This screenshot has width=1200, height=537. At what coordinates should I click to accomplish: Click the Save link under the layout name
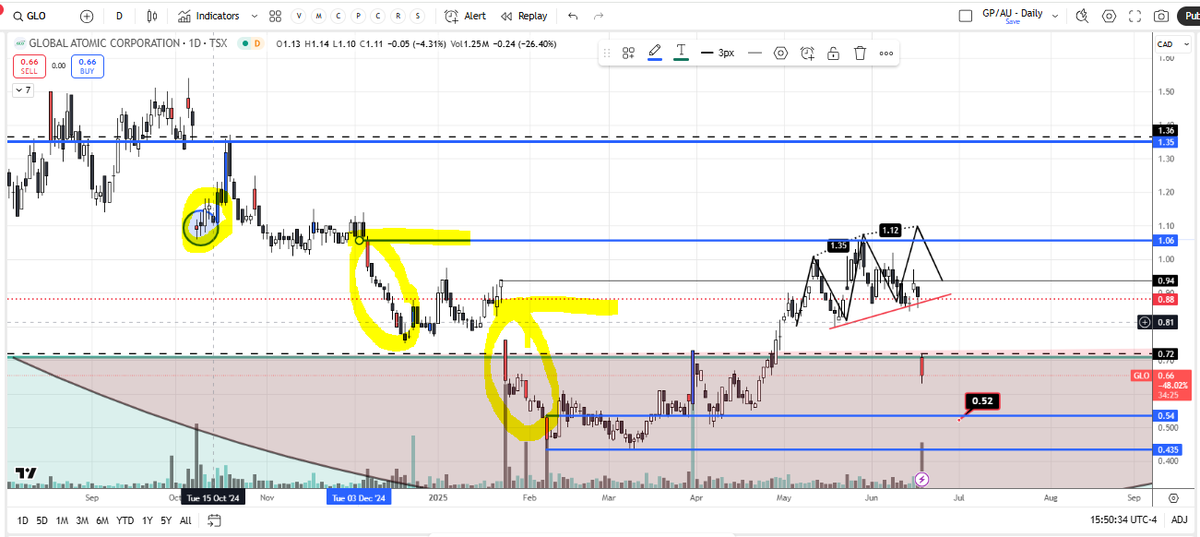coord(1013,22)
